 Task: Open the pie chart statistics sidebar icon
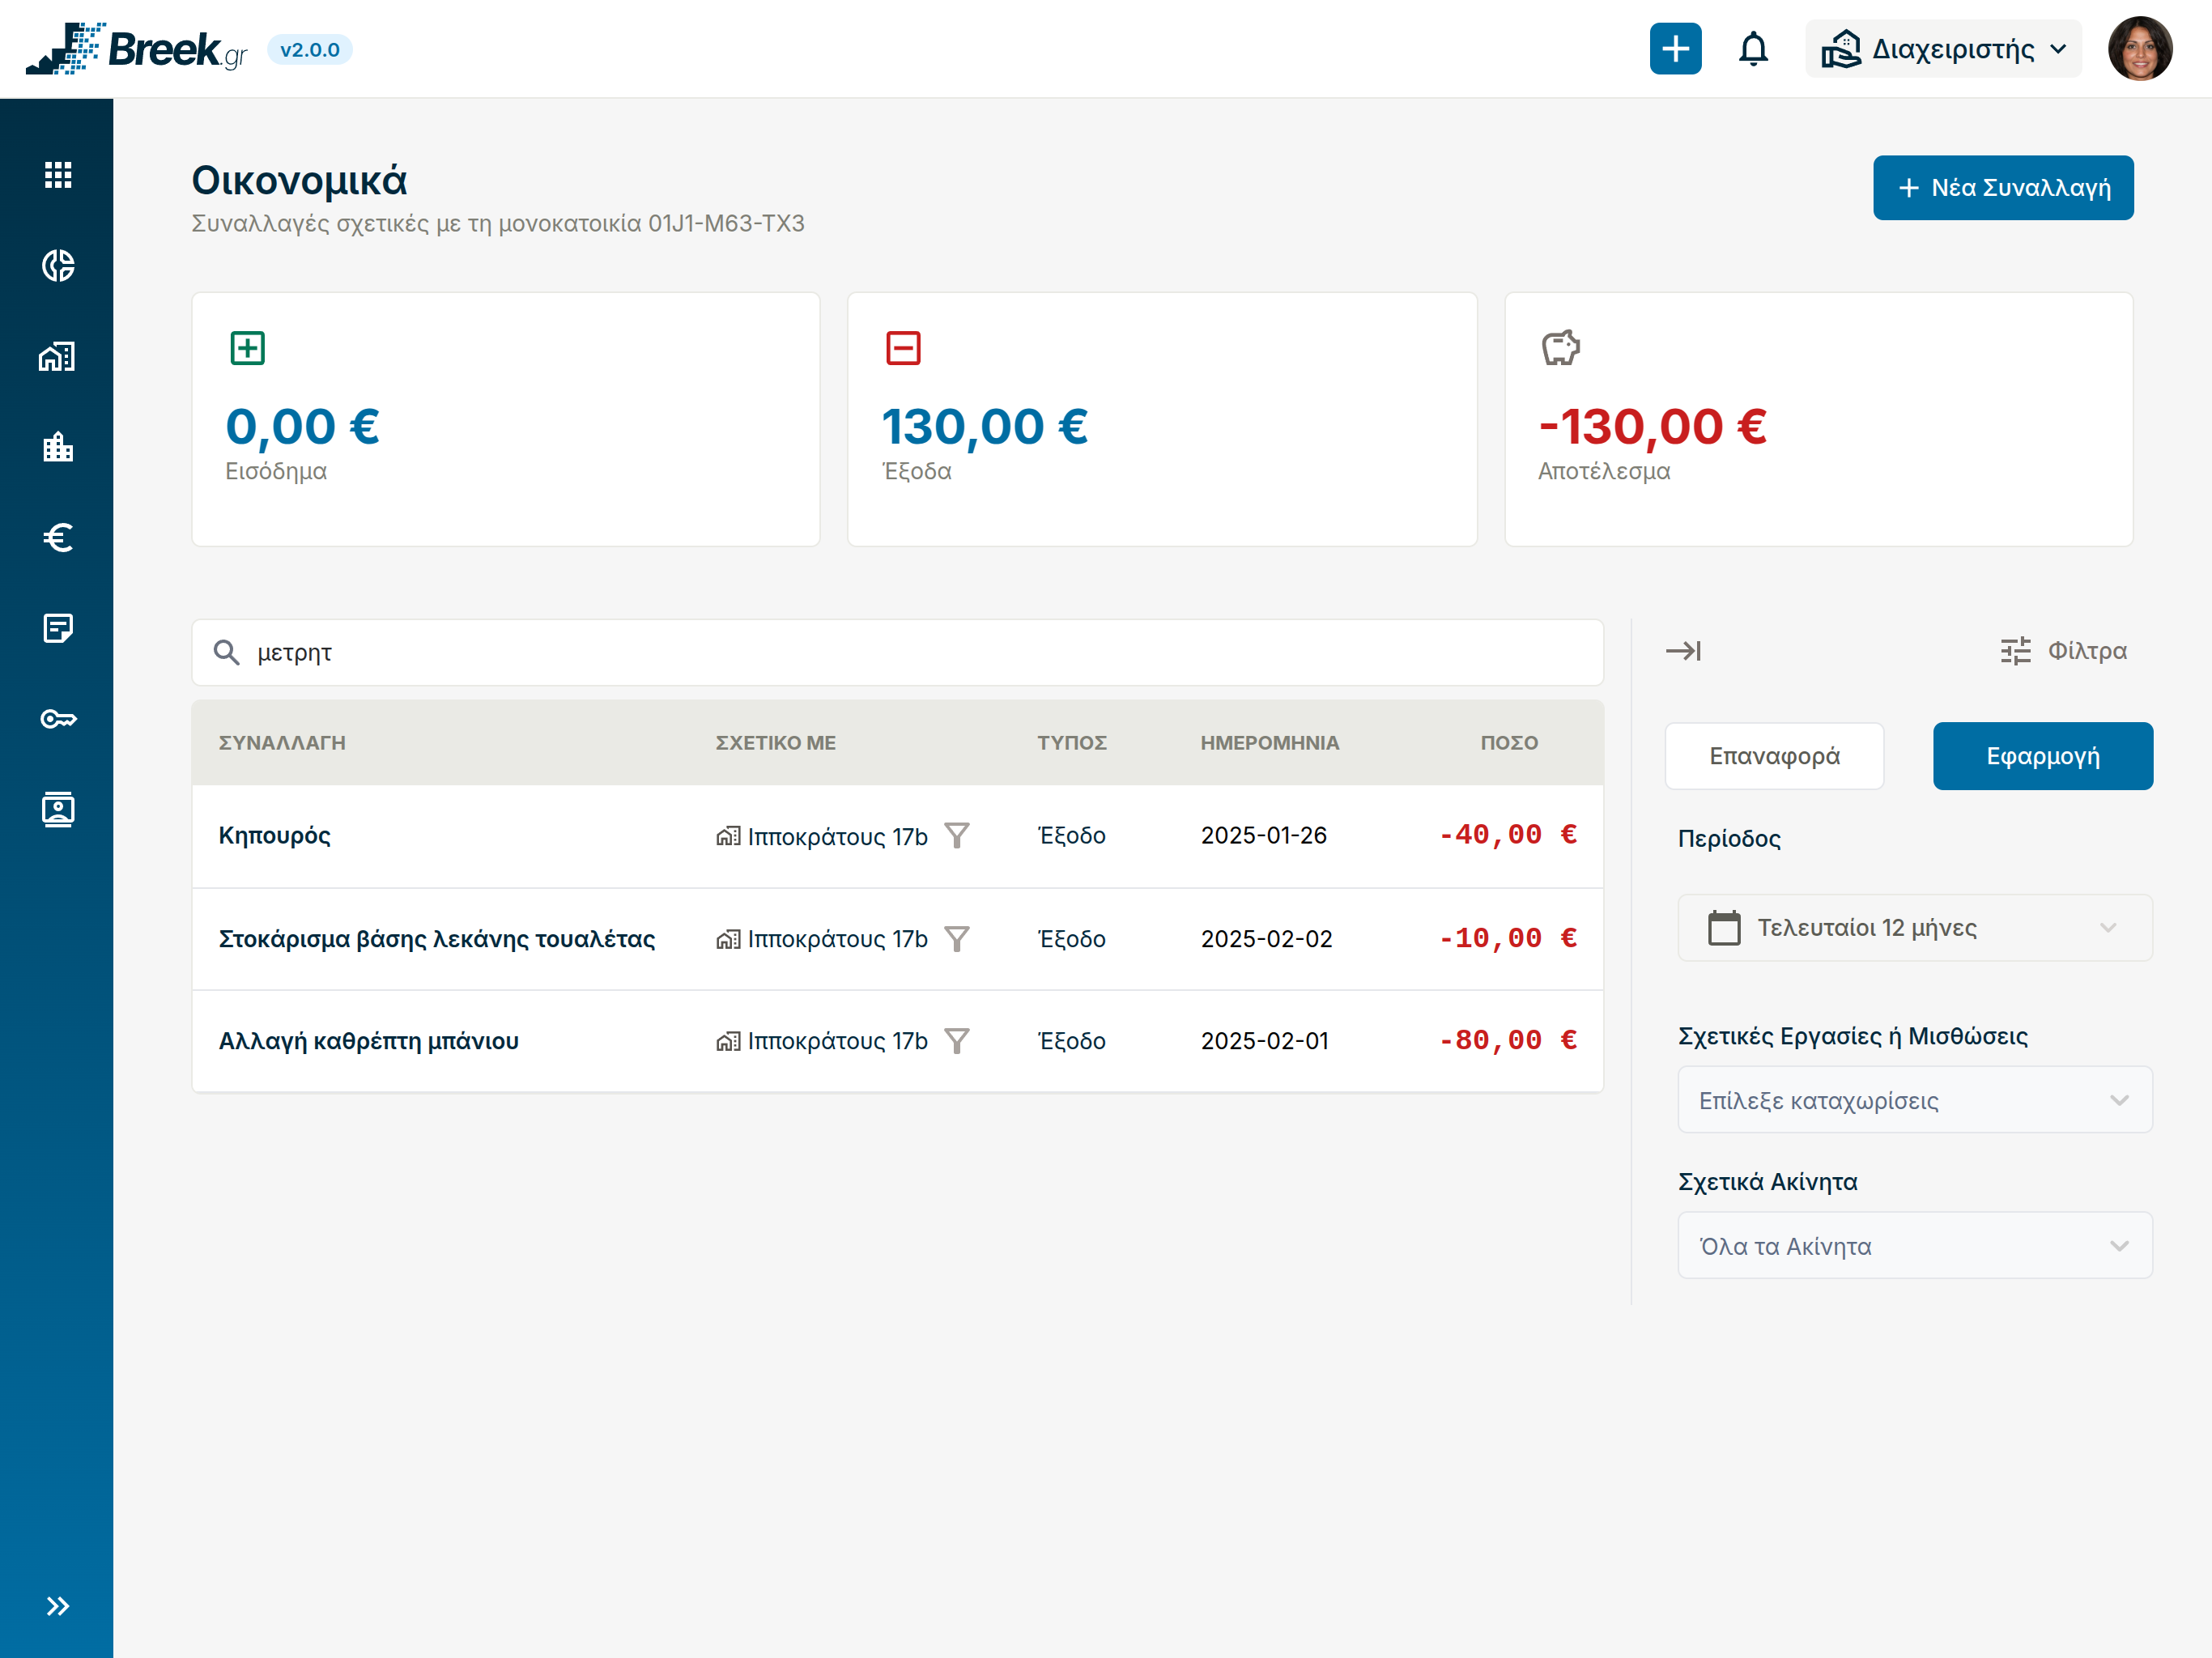click(58, 265)
